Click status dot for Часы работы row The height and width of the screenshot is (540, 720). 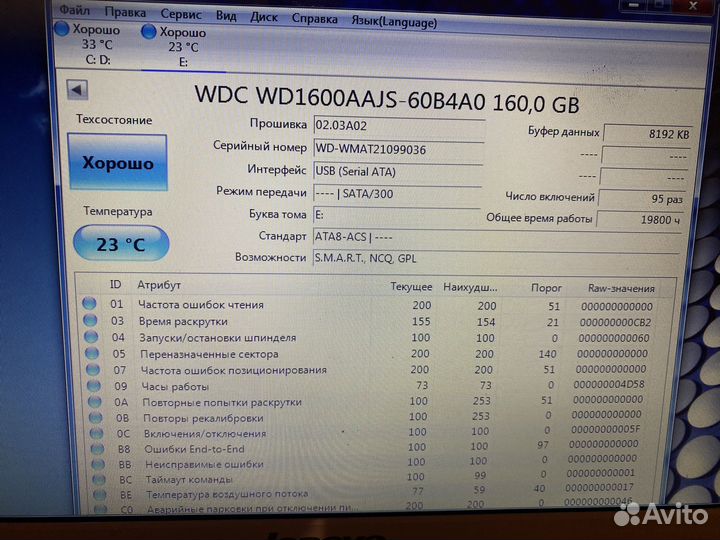(x=94, y=386)
